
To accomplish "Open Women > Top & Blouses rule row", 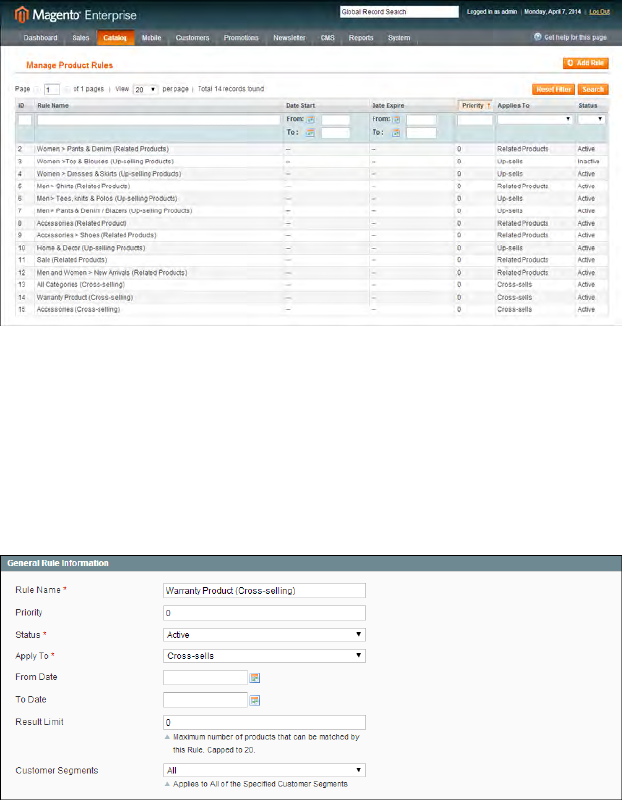I will (x=312, y=161).
